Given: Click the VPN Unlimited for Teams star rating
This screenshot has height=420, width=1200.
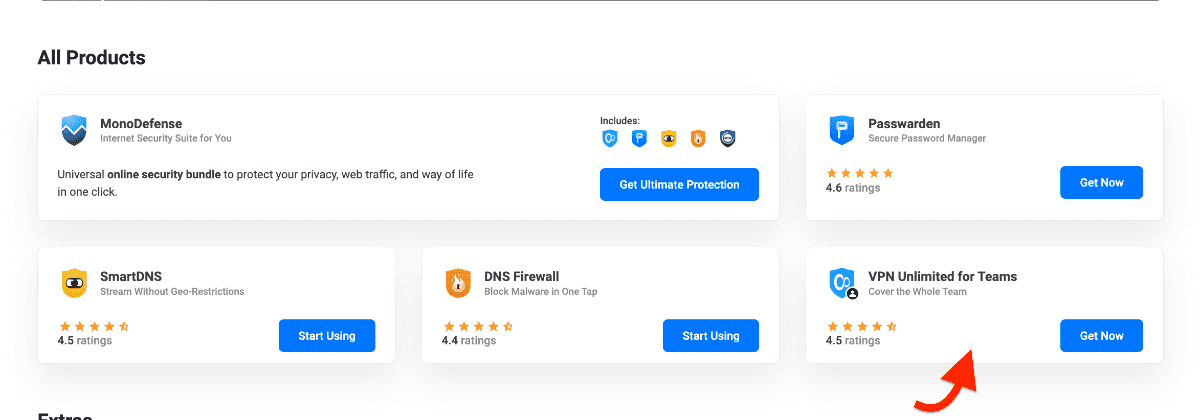Looking at the screenshot, I should (862, 326).
